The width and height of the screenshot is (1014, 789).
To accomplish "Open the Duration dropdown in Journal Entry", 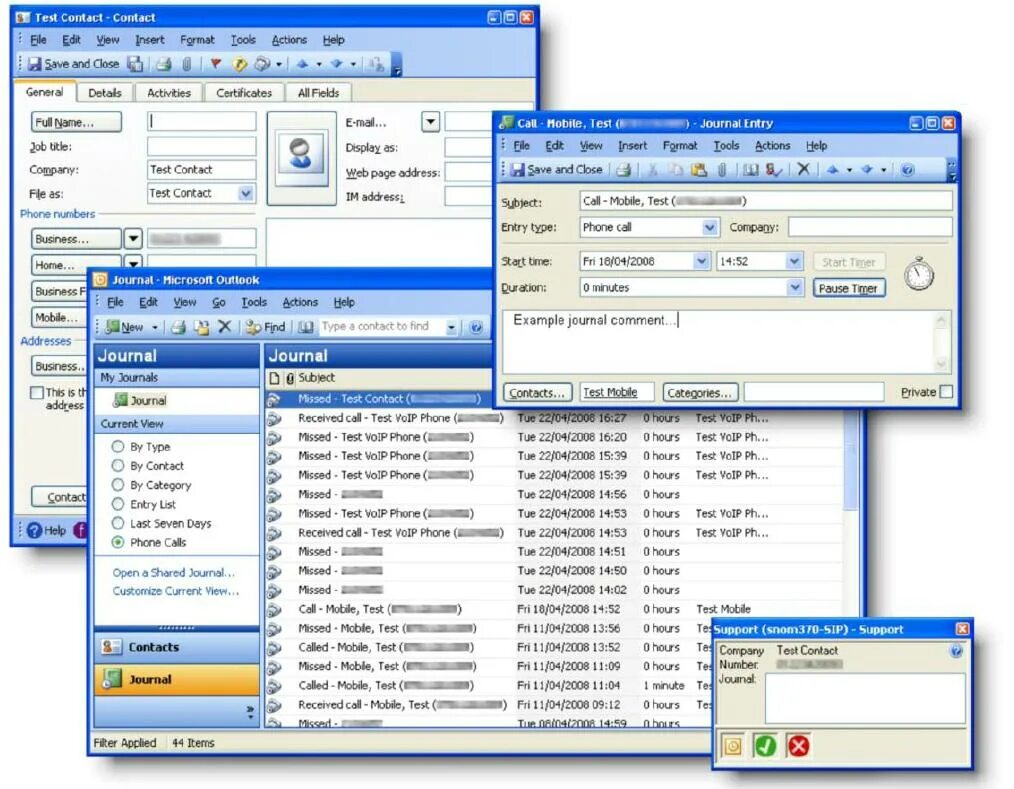I will click(x=794, y=287).
